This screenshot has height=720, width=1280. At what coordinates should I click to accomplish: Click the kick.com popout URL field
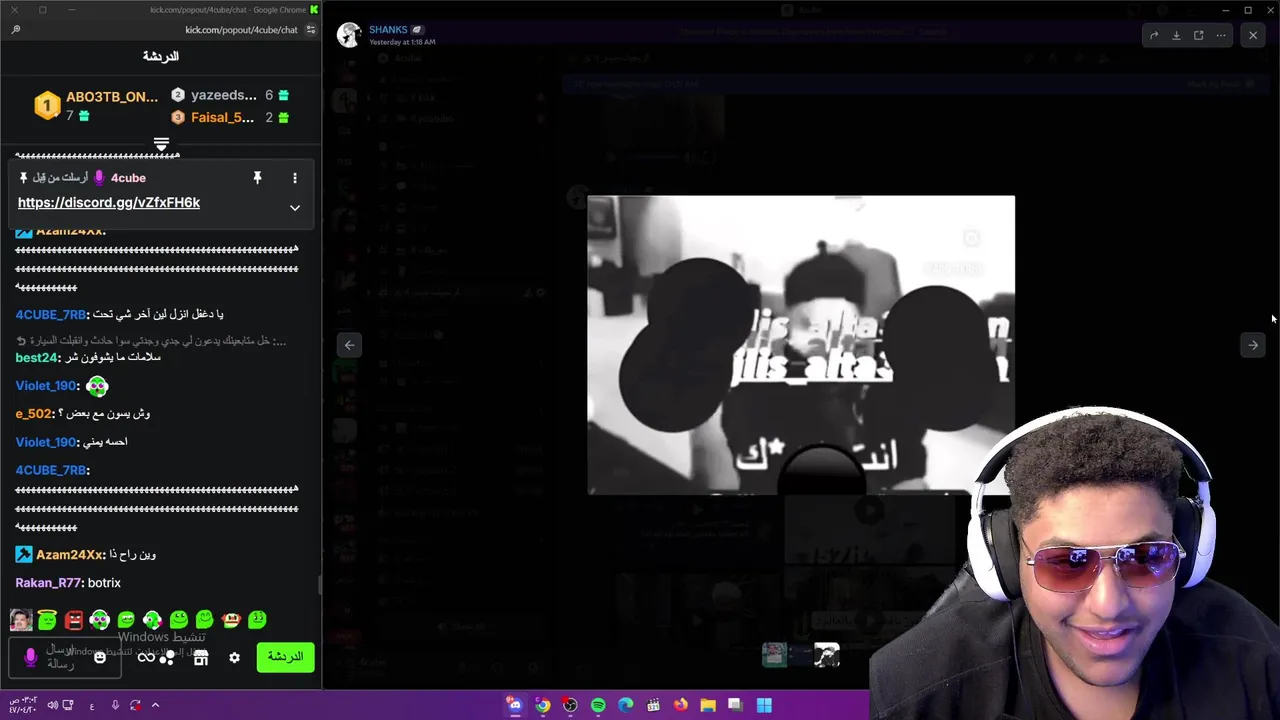(x=241, y=30)
